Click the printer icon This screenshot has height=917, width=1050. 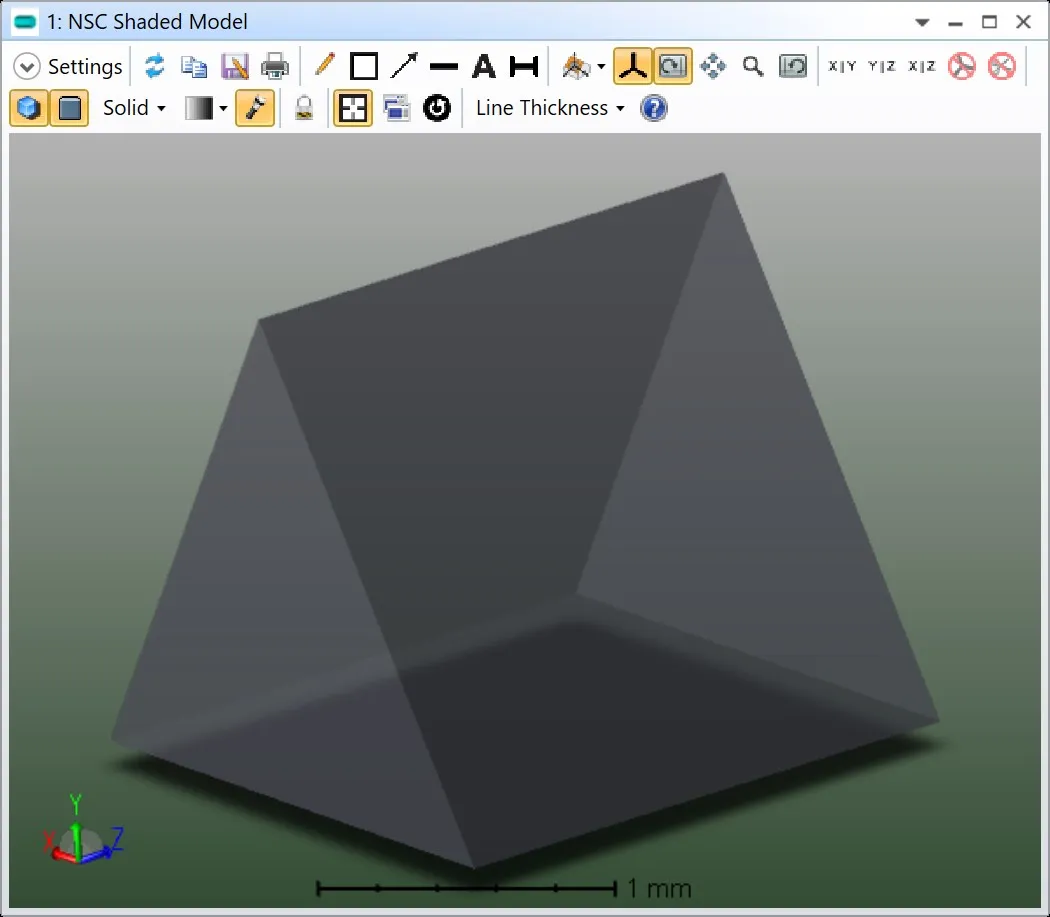pos(274,67)
